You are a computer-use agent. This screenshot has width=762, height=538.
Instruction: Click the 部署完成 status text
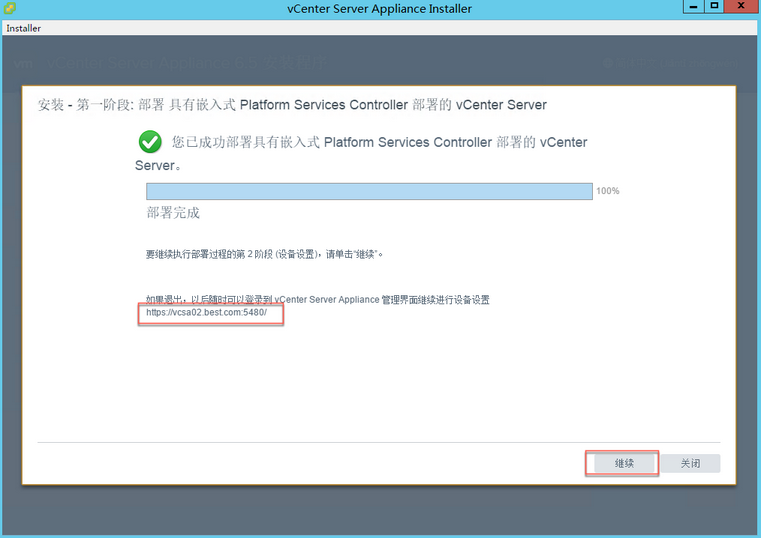[x=173, y=213]
